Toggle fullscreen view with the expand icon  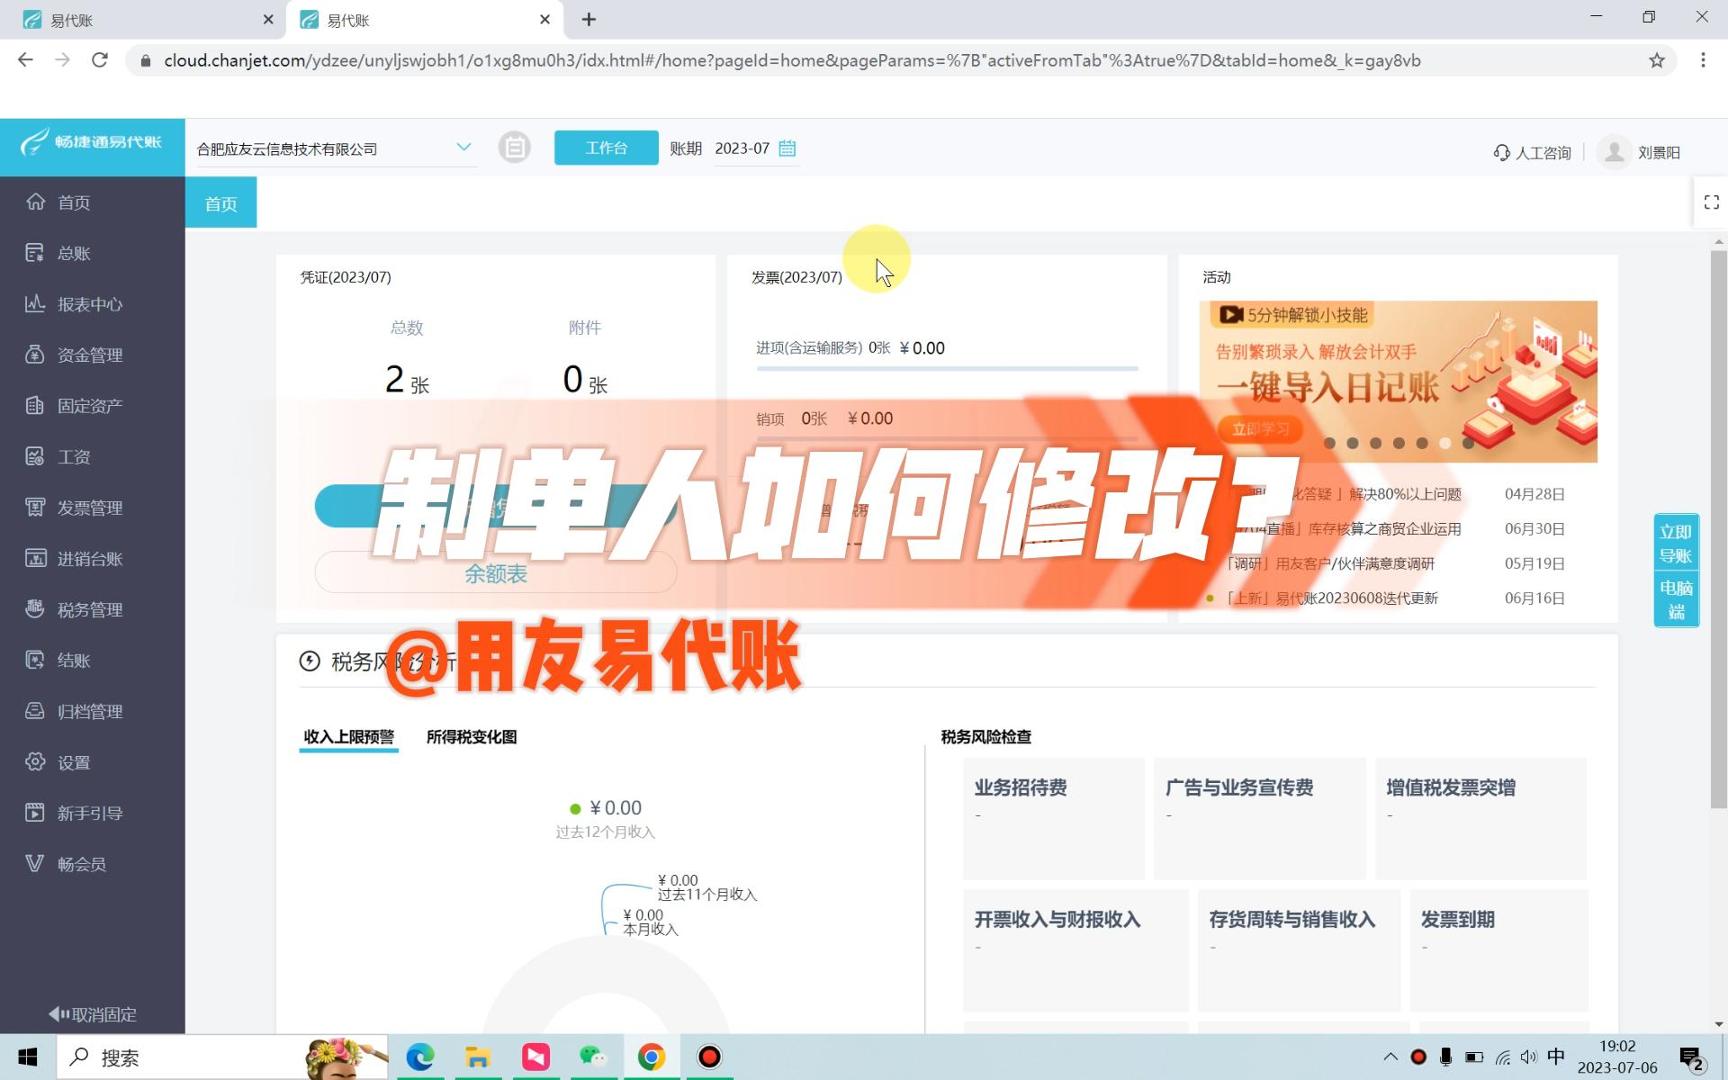coord(1710,202)
